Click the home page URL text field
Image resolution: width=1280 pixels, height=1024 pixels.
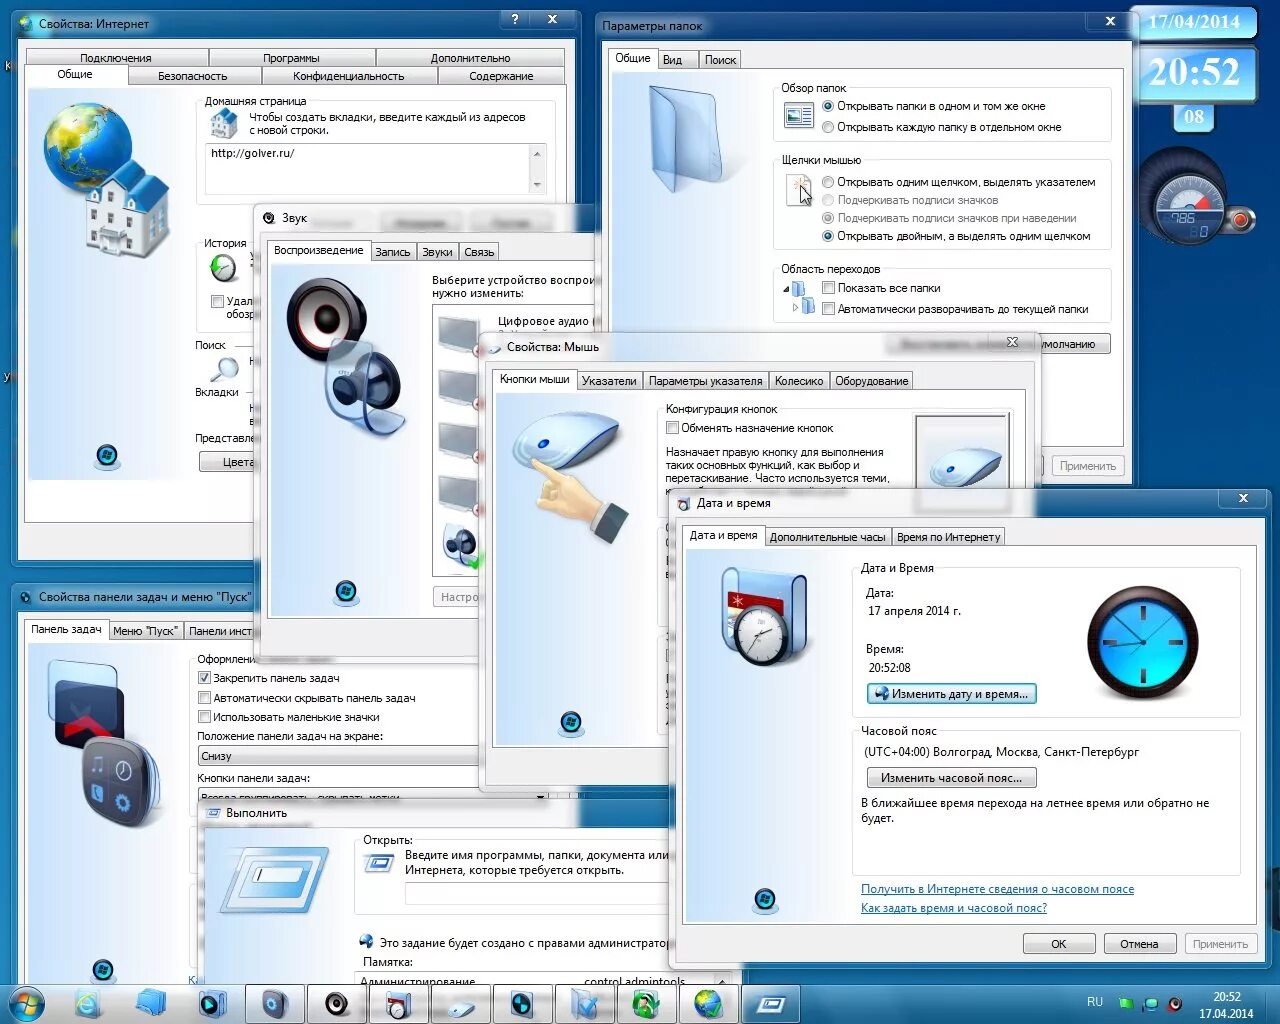point(368,168)
